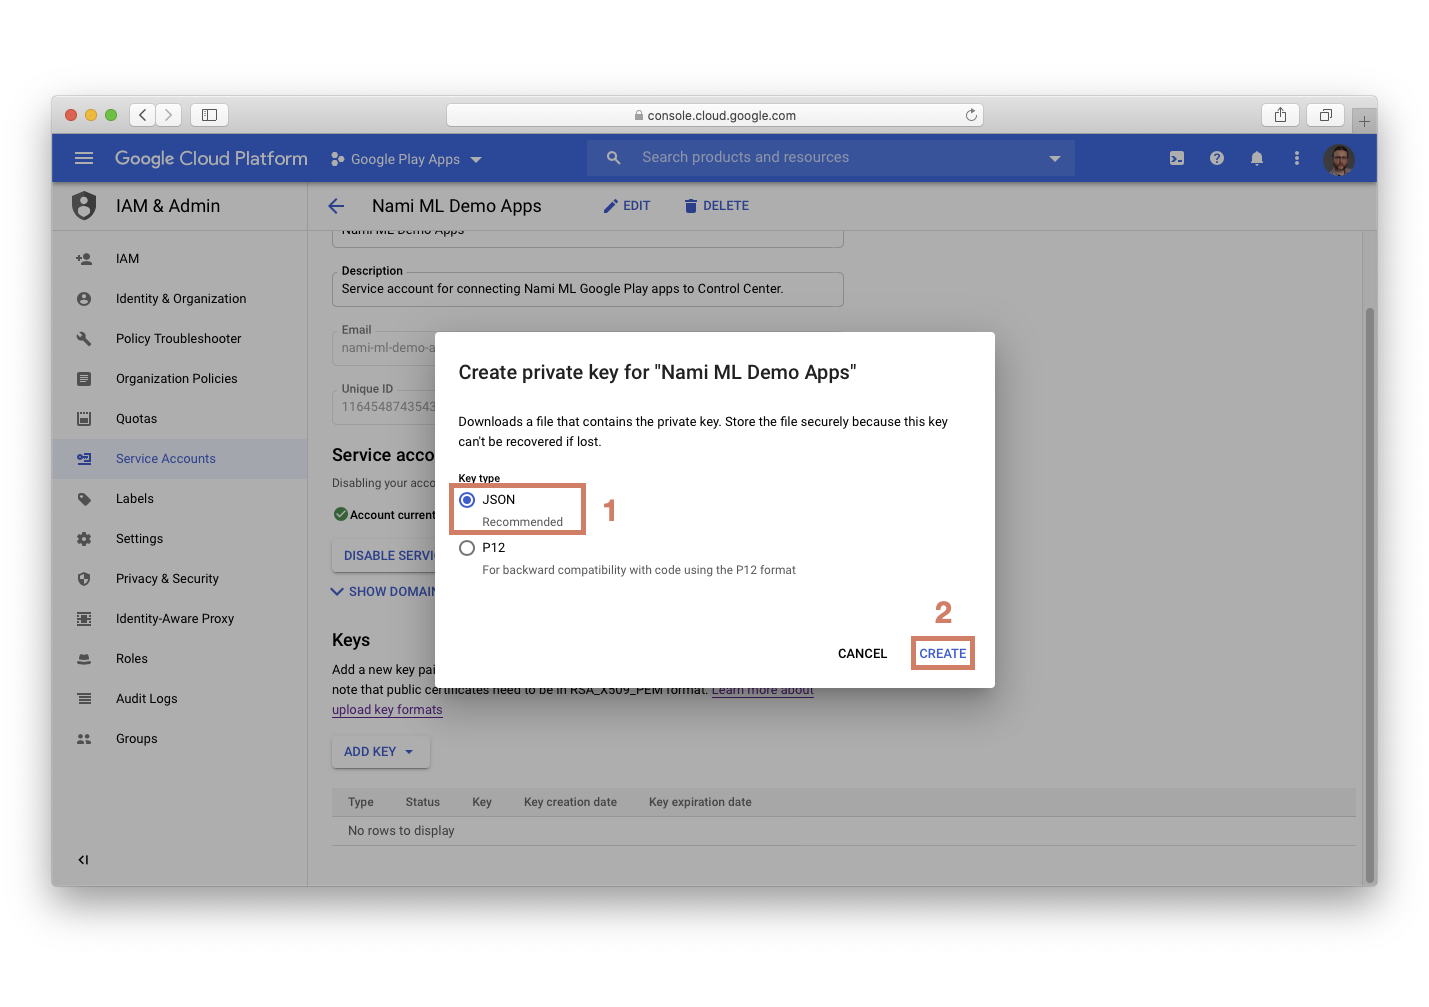Click the Key expiration date column header
The image size is (1429, 1007).
point(700,802)
